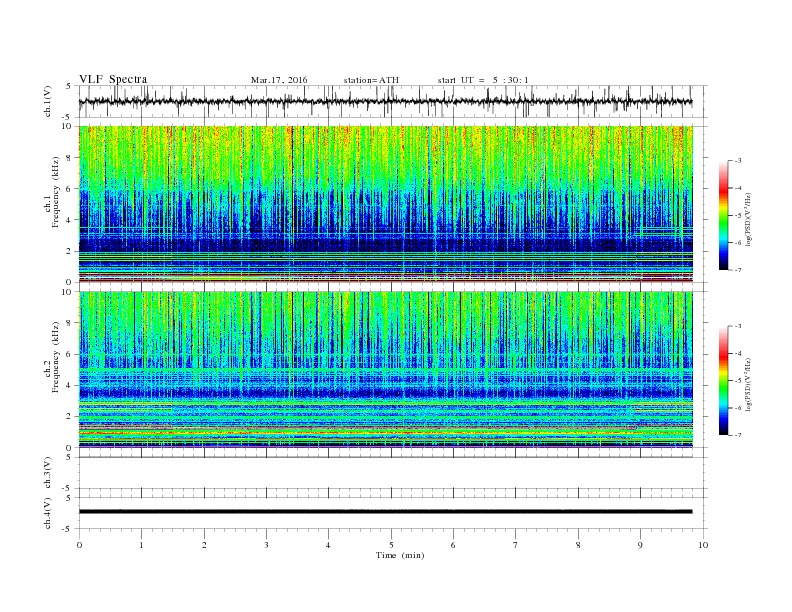Screen dimensions: 792x612
Task: Click the 'VLF Spectra' title text
Action: point(113,79)
